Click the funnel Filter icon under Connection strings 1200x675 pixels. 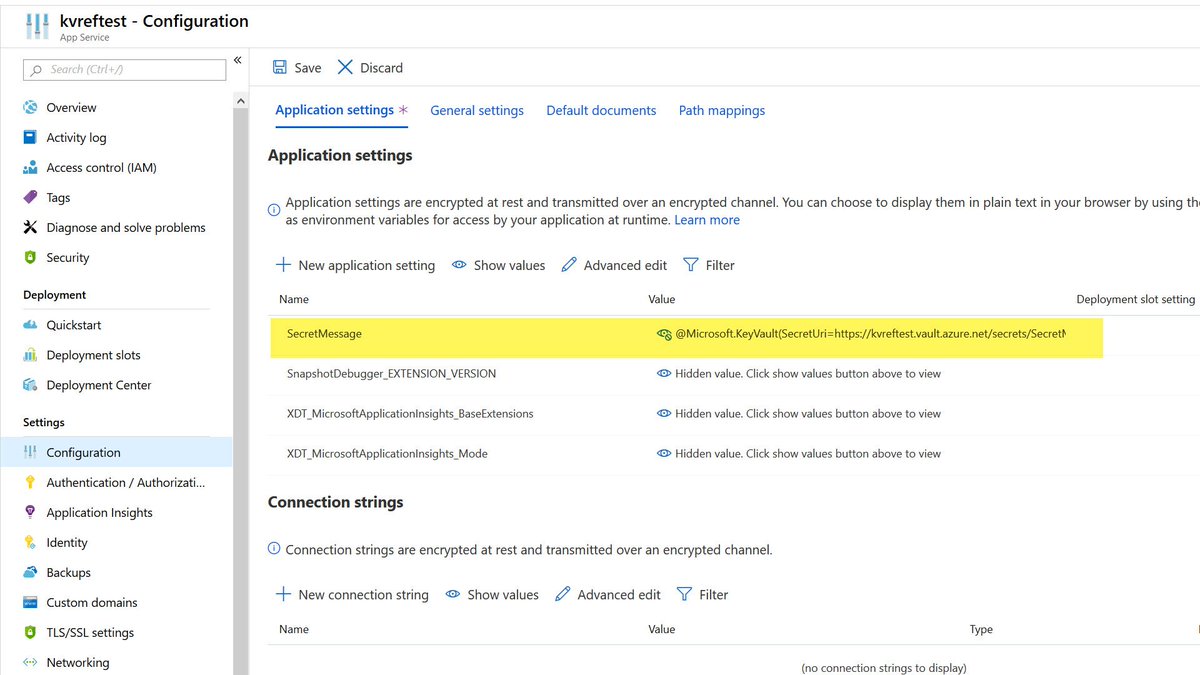(685, 594)
